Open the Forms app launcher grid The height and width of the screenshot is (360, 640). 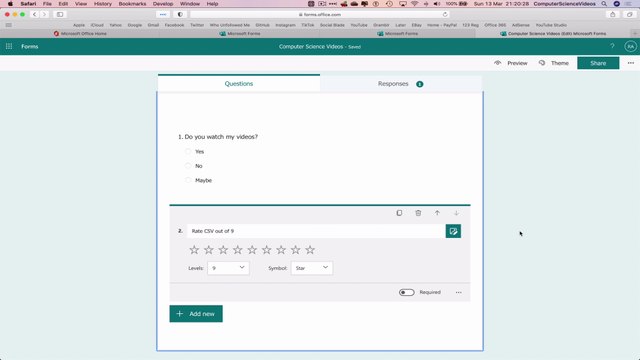tap(9, 47)
